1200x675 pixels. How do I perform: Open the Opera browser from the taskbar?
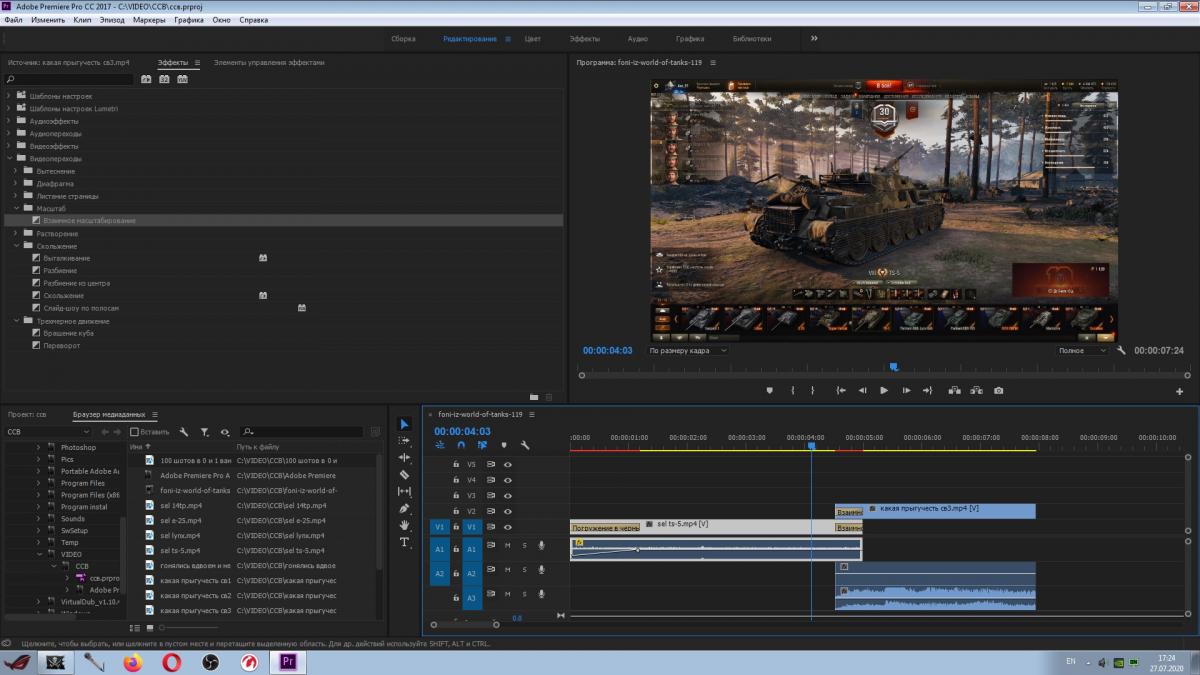pyautogui.click(x=171, y=662)
